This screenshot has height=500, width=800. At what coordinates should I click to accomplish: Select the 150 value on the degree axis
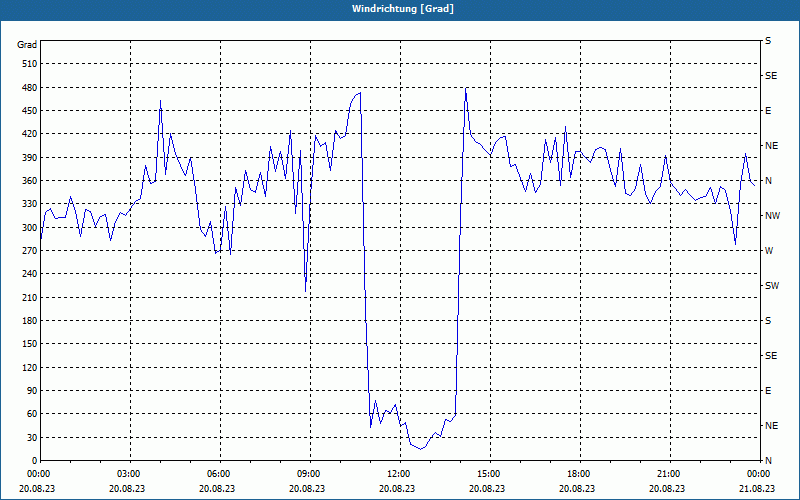coord(30,343)
